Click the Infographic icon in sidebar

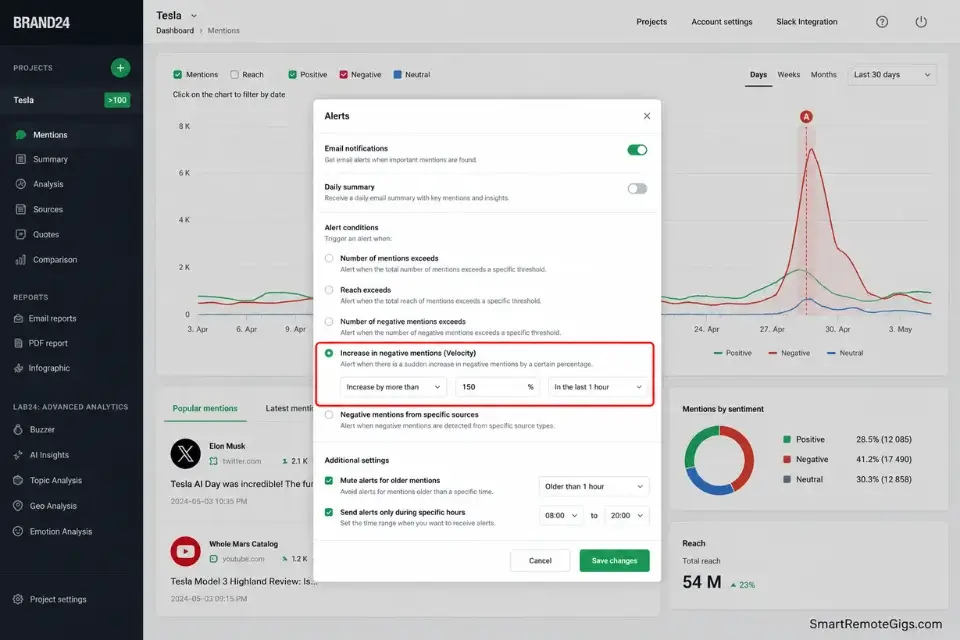point(18,368)
